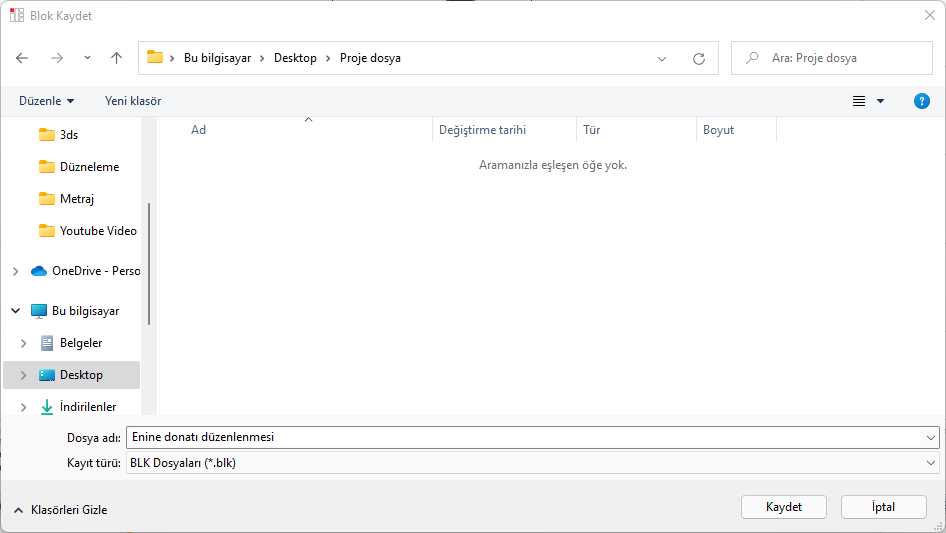Expand the OneDrive tree node

pyautogui.click(x=16, y=272)
